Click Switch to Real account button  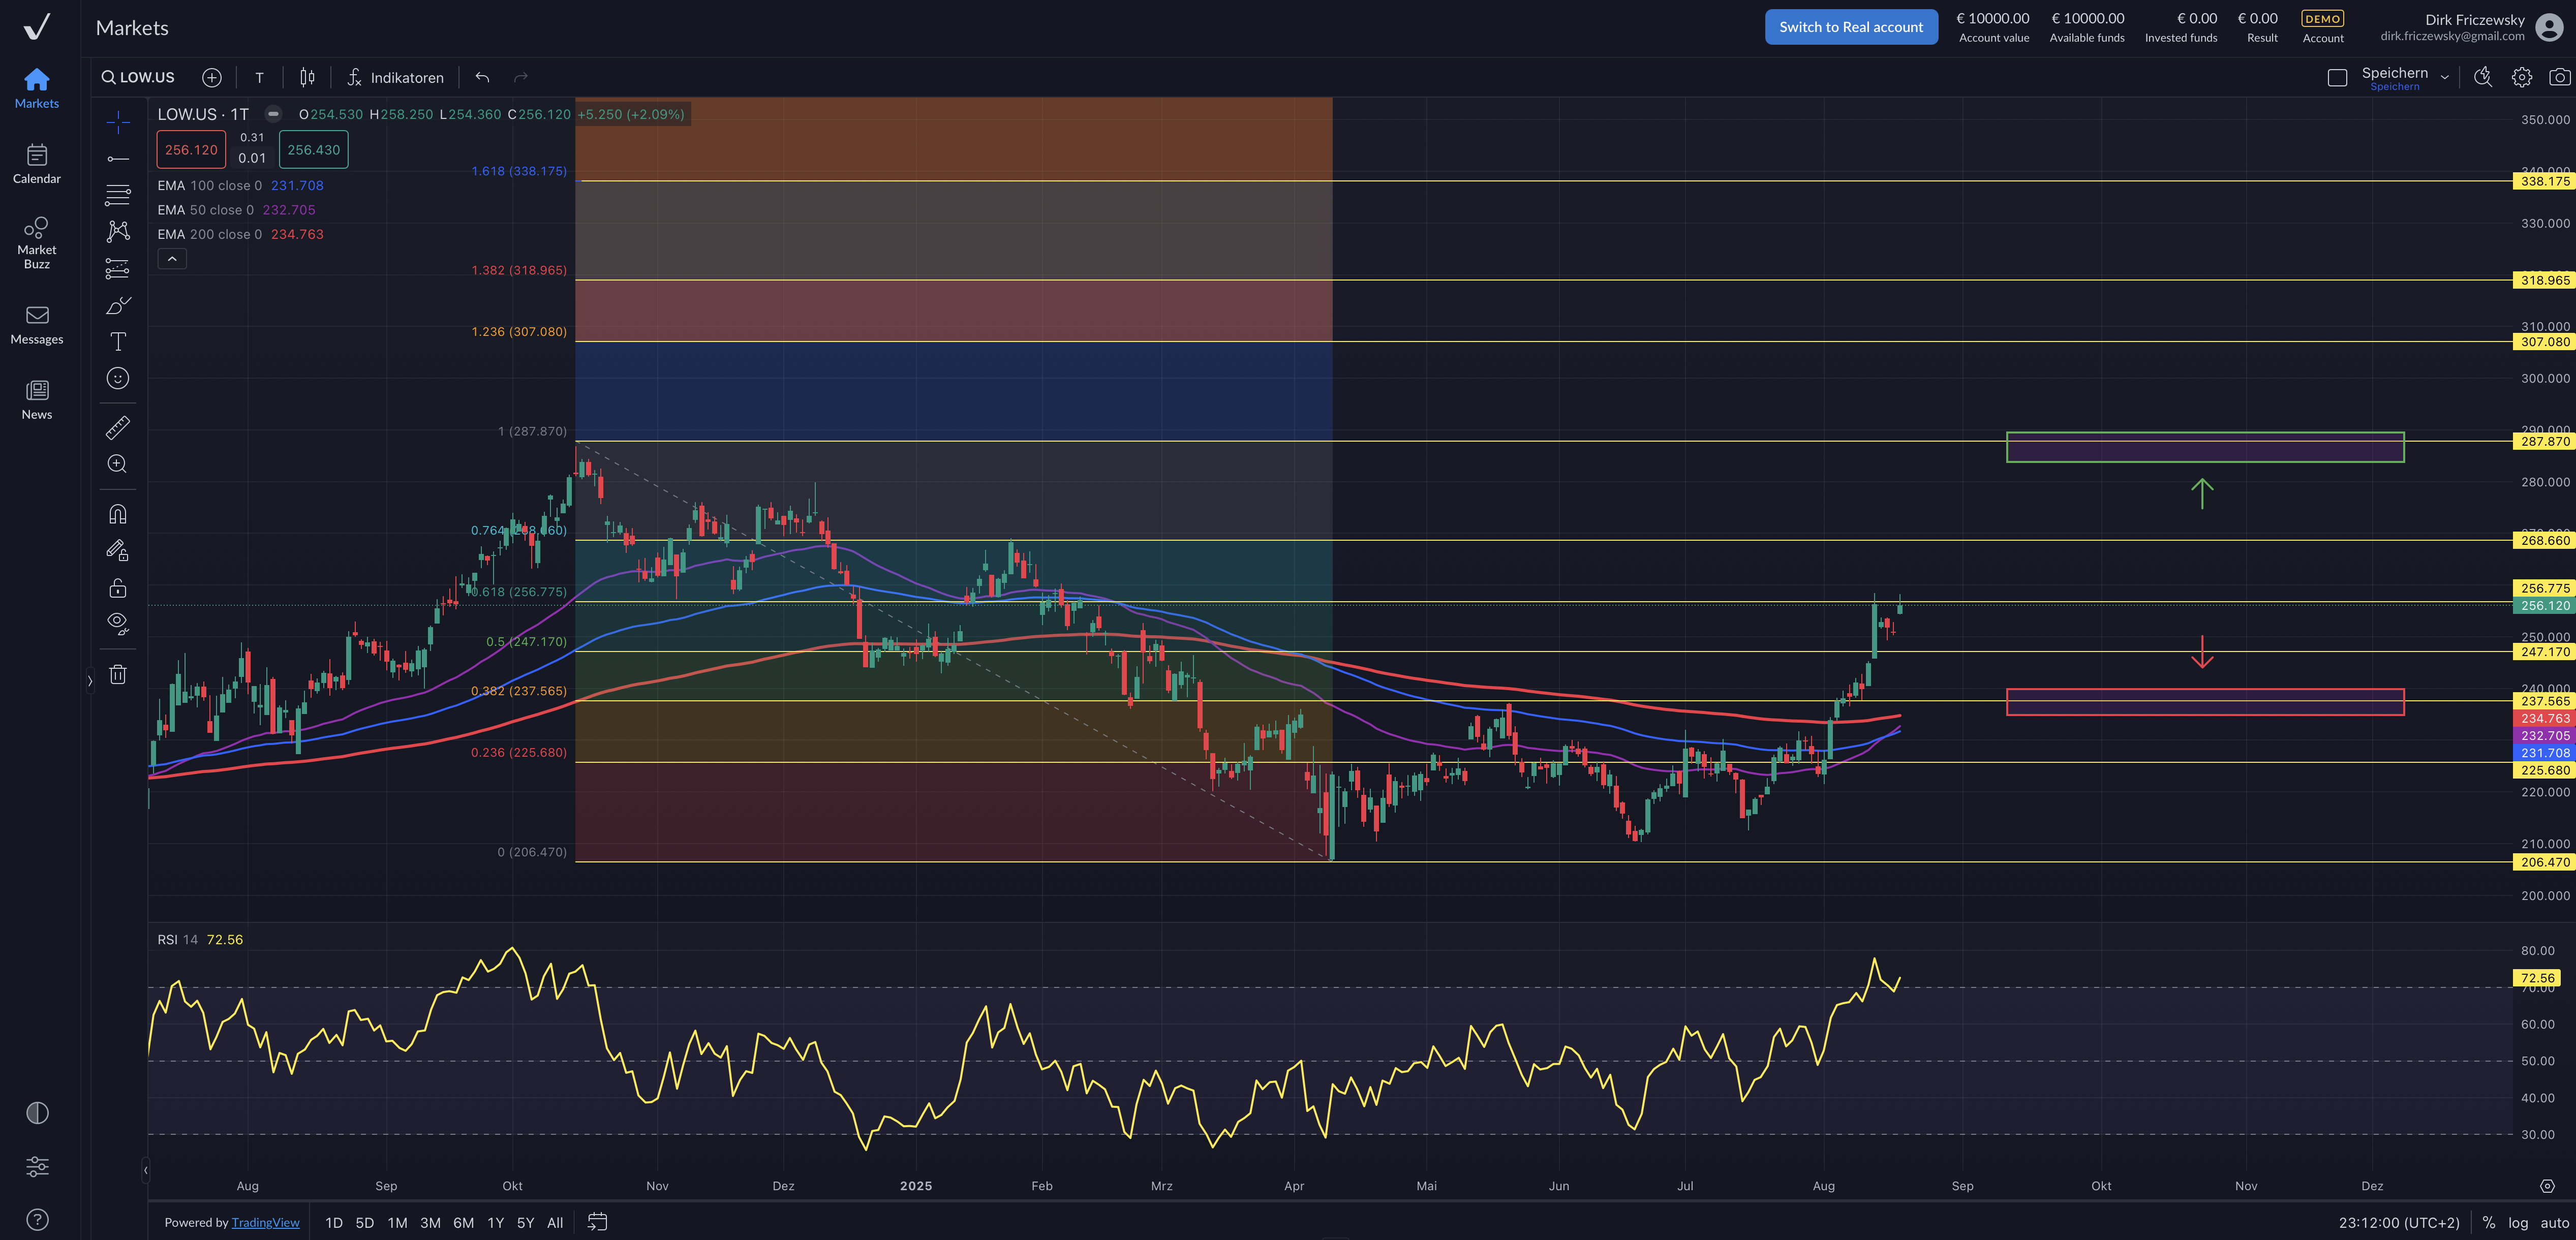(x=1850, y=27)
